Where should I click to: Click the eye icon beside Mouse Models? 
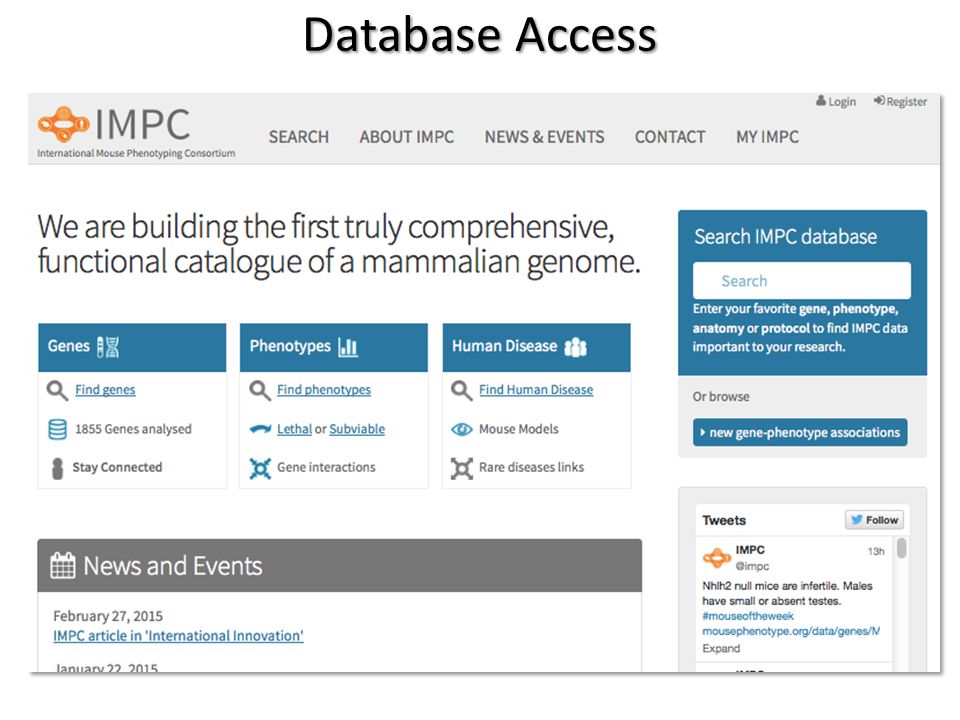pos(462,429)
